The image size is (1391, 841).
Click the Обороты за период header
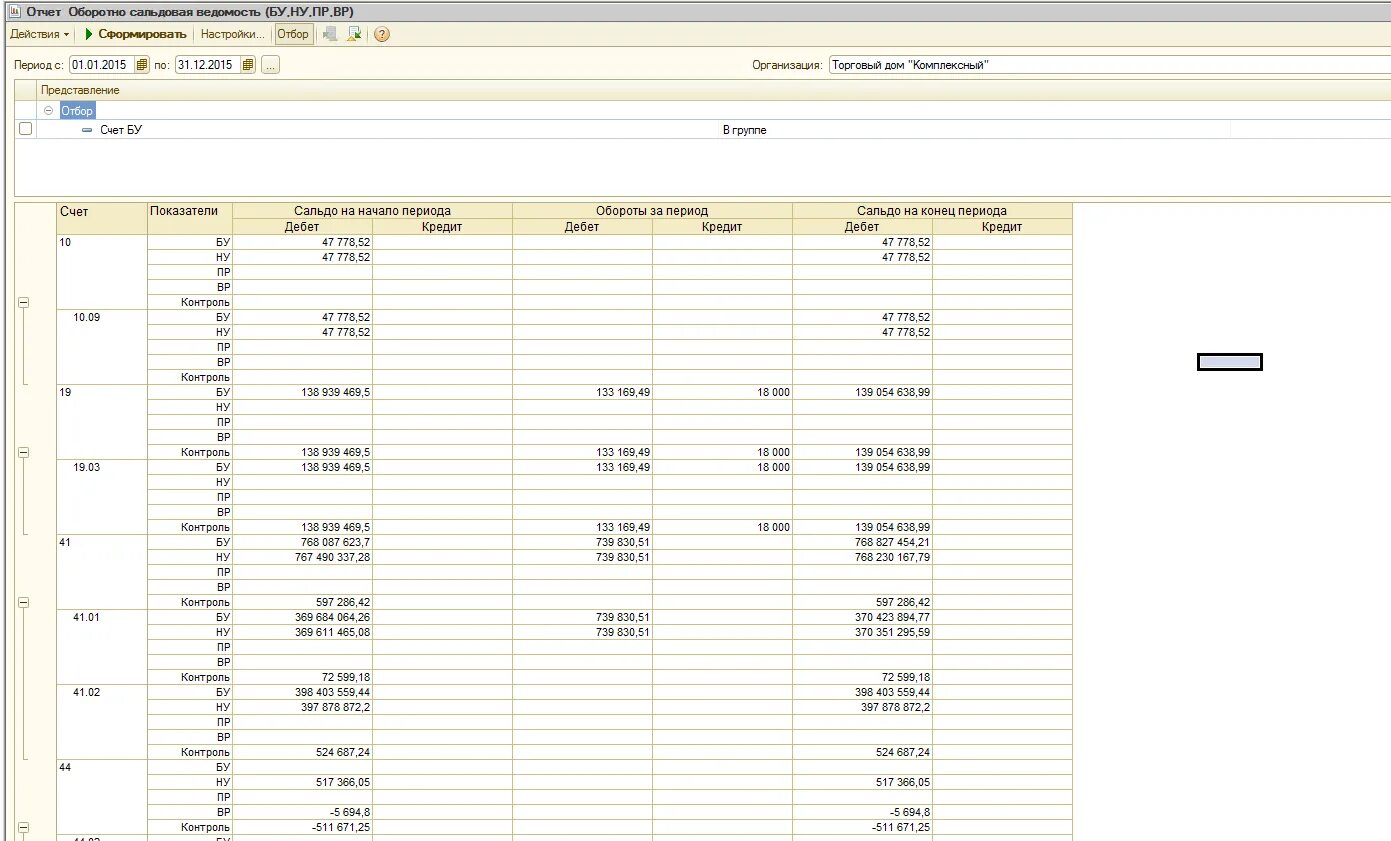click(x=652, y=211)
